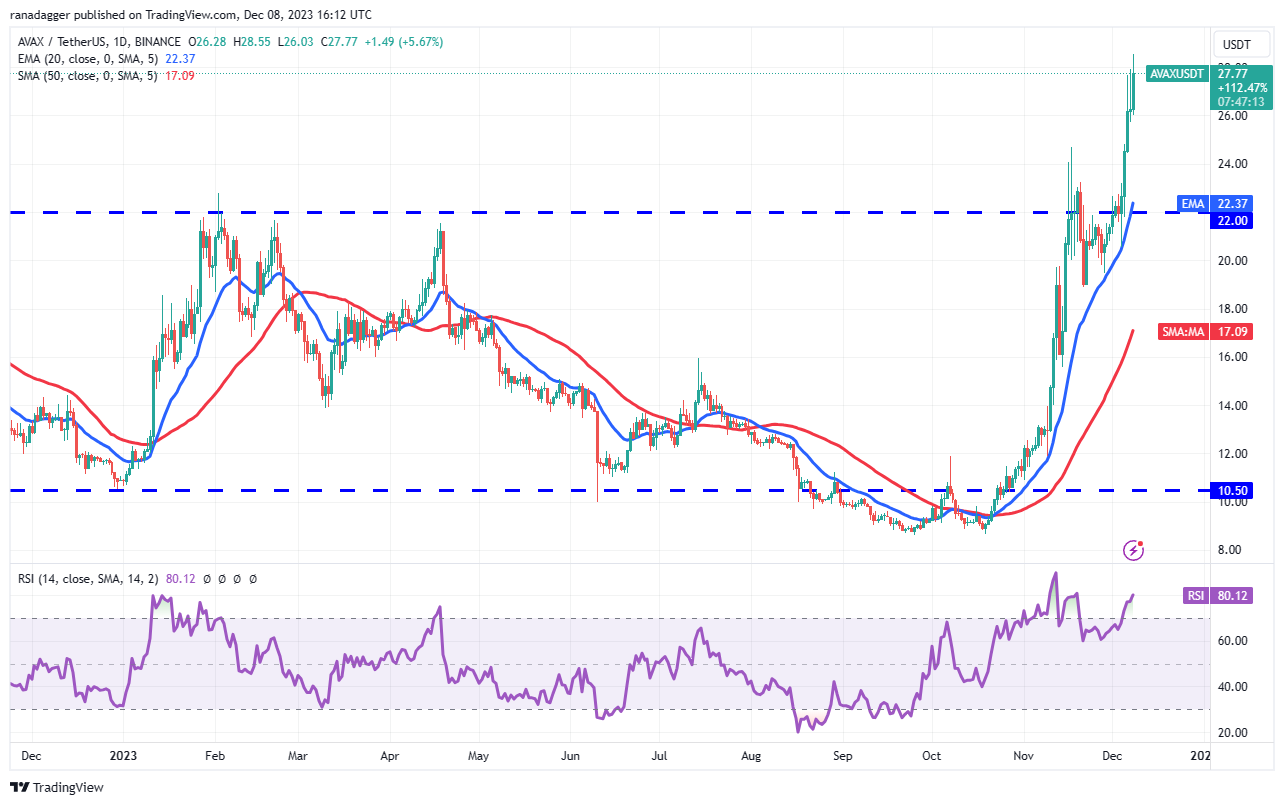Screen dimensions: 1284x805
Task: Click the Oct label on time axis
Action: pyautogui.click(x=931, y=755)
